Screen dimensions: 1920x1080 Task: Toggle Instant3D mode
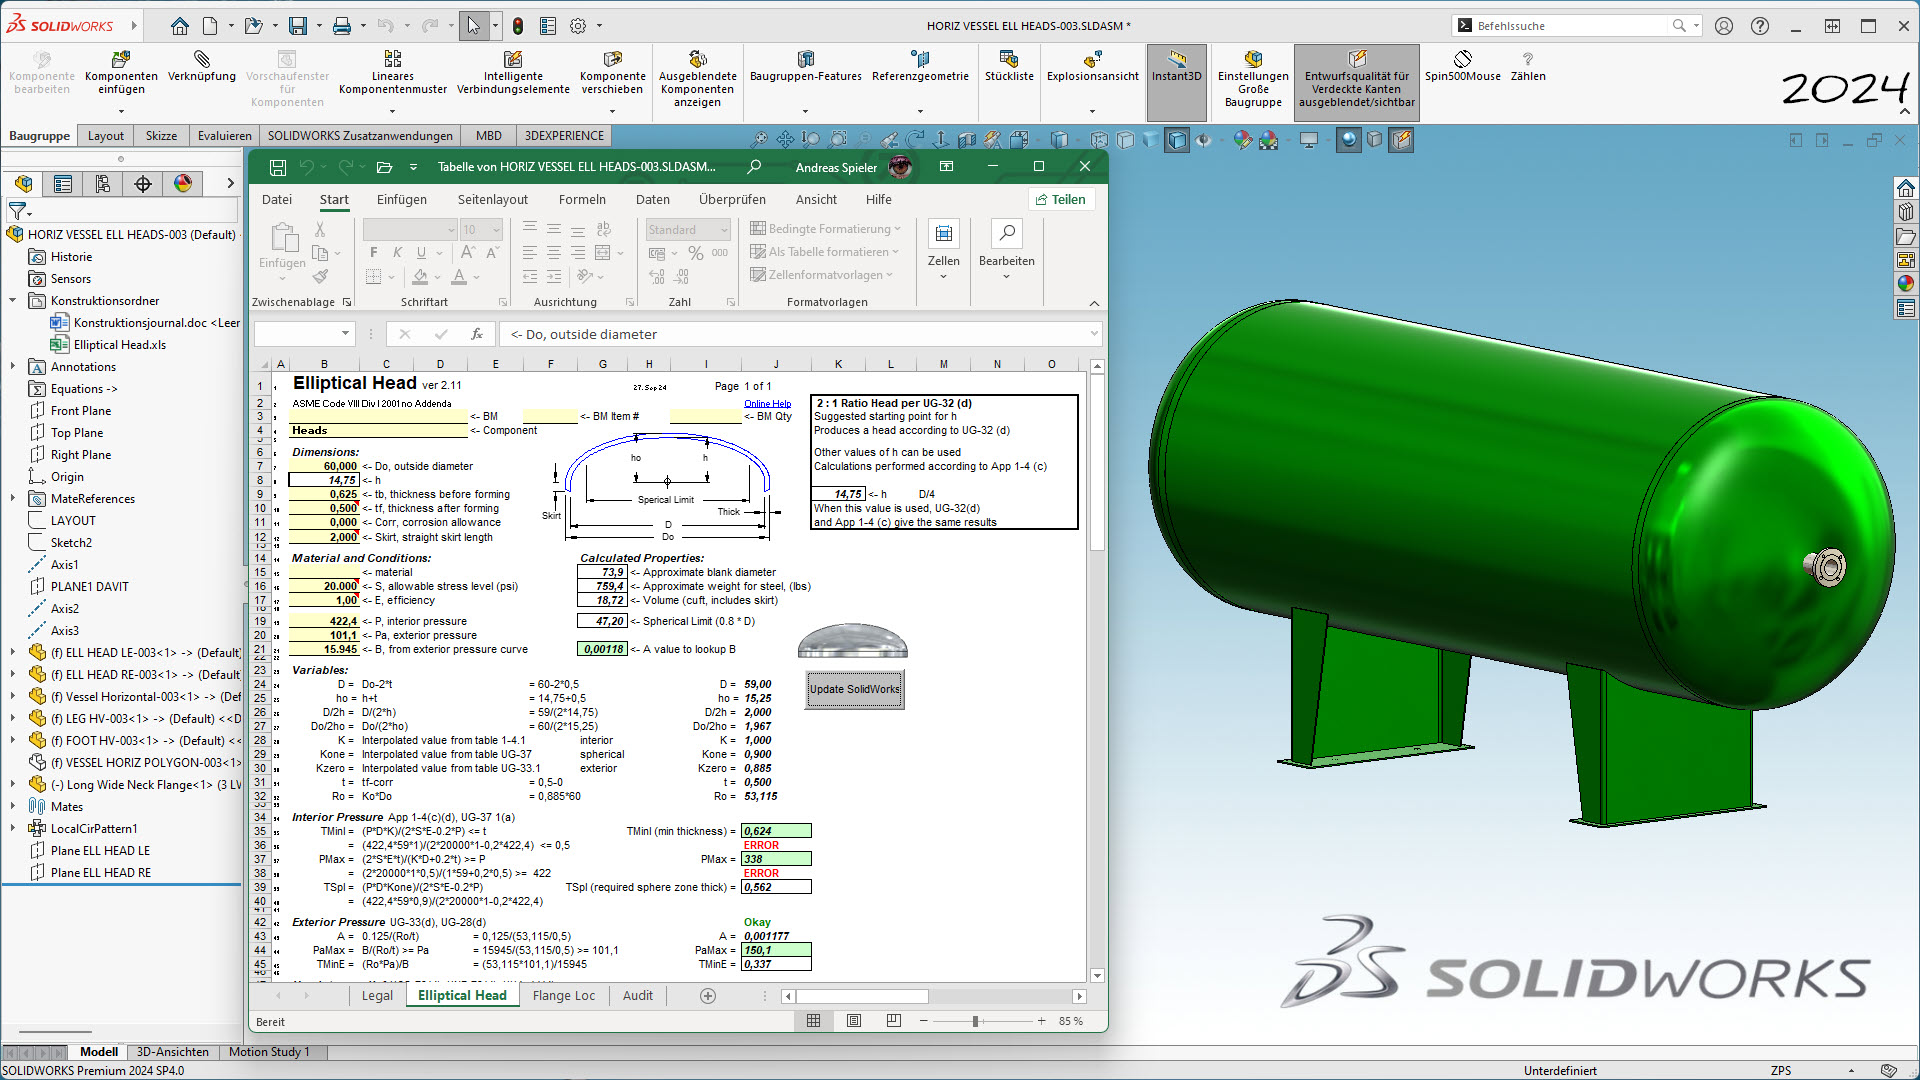coord(1176,82)
